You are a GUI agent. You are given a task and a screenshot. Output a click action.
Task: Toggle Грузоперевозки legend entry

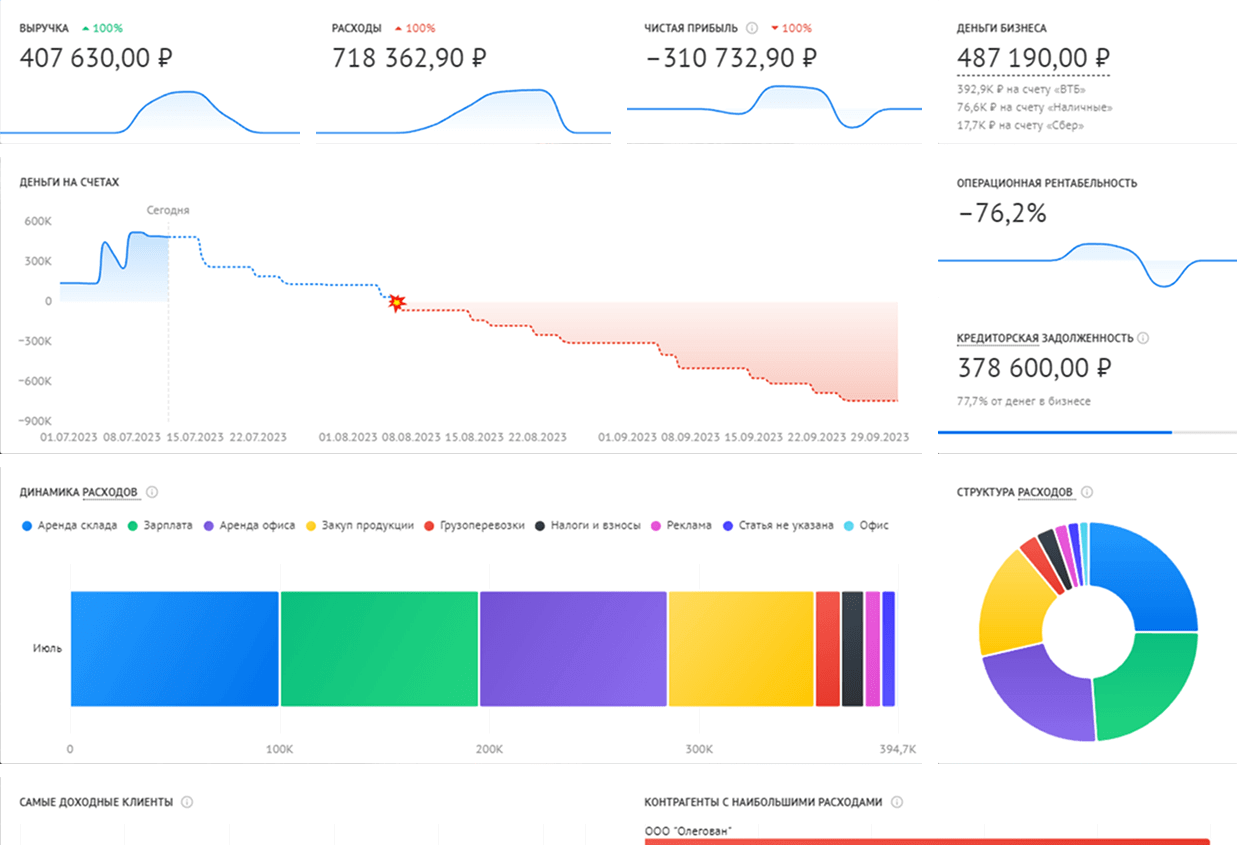474,525
